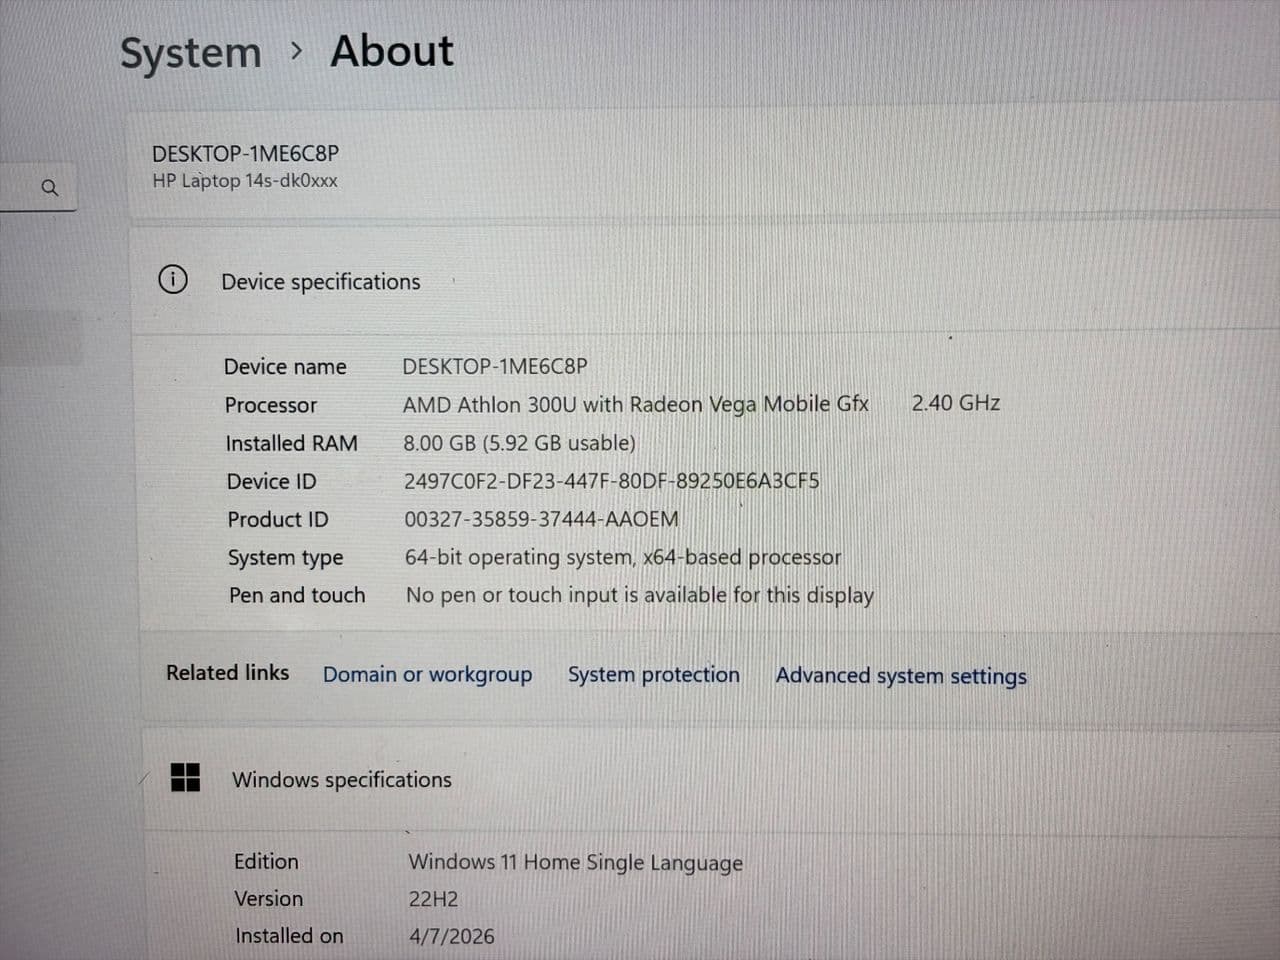Click the Device ID value 2497C0F2-DF23-447F
Viewport: 1280px width, 960px height.
point(611,481)
